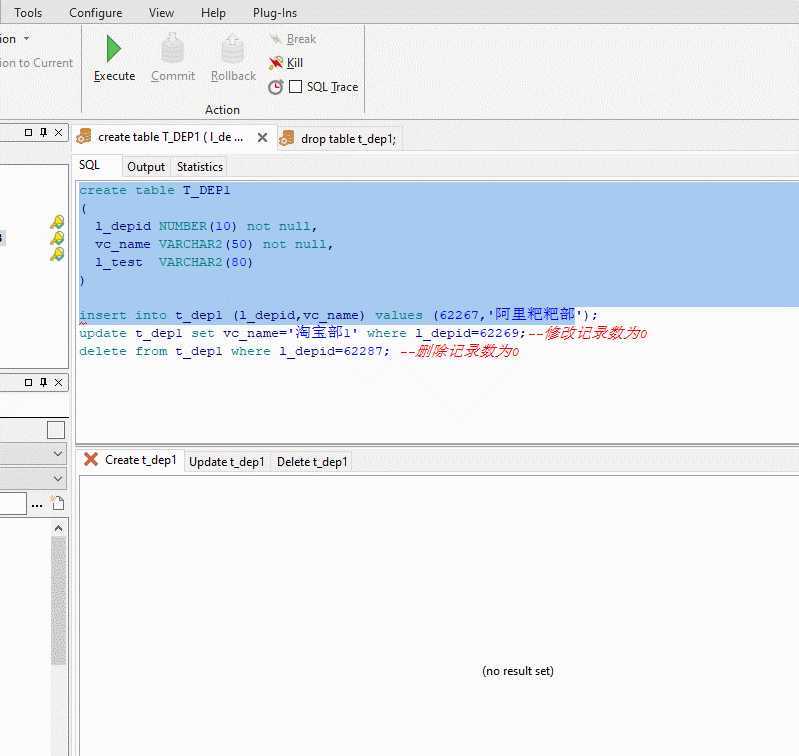Kill the running session

pyautogui.click(x=286, y=63)
